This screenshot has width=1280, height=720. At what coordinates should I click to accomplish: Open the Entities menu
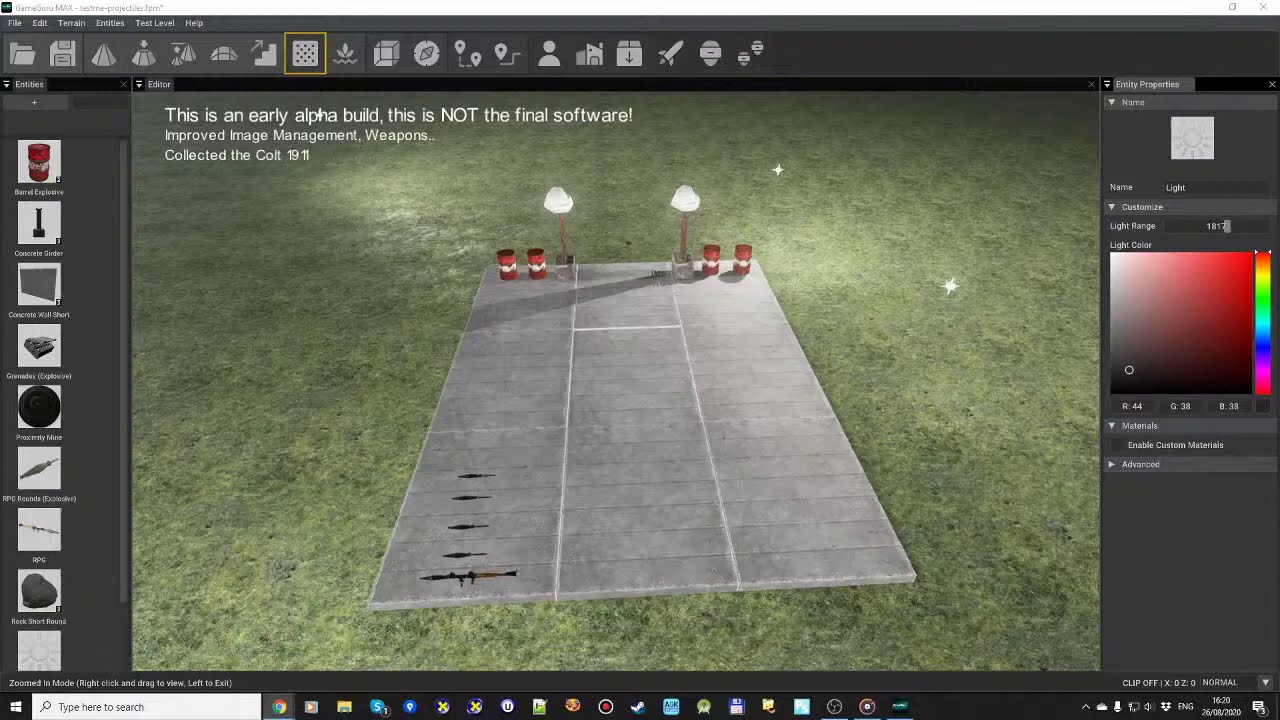click(110, 23)
